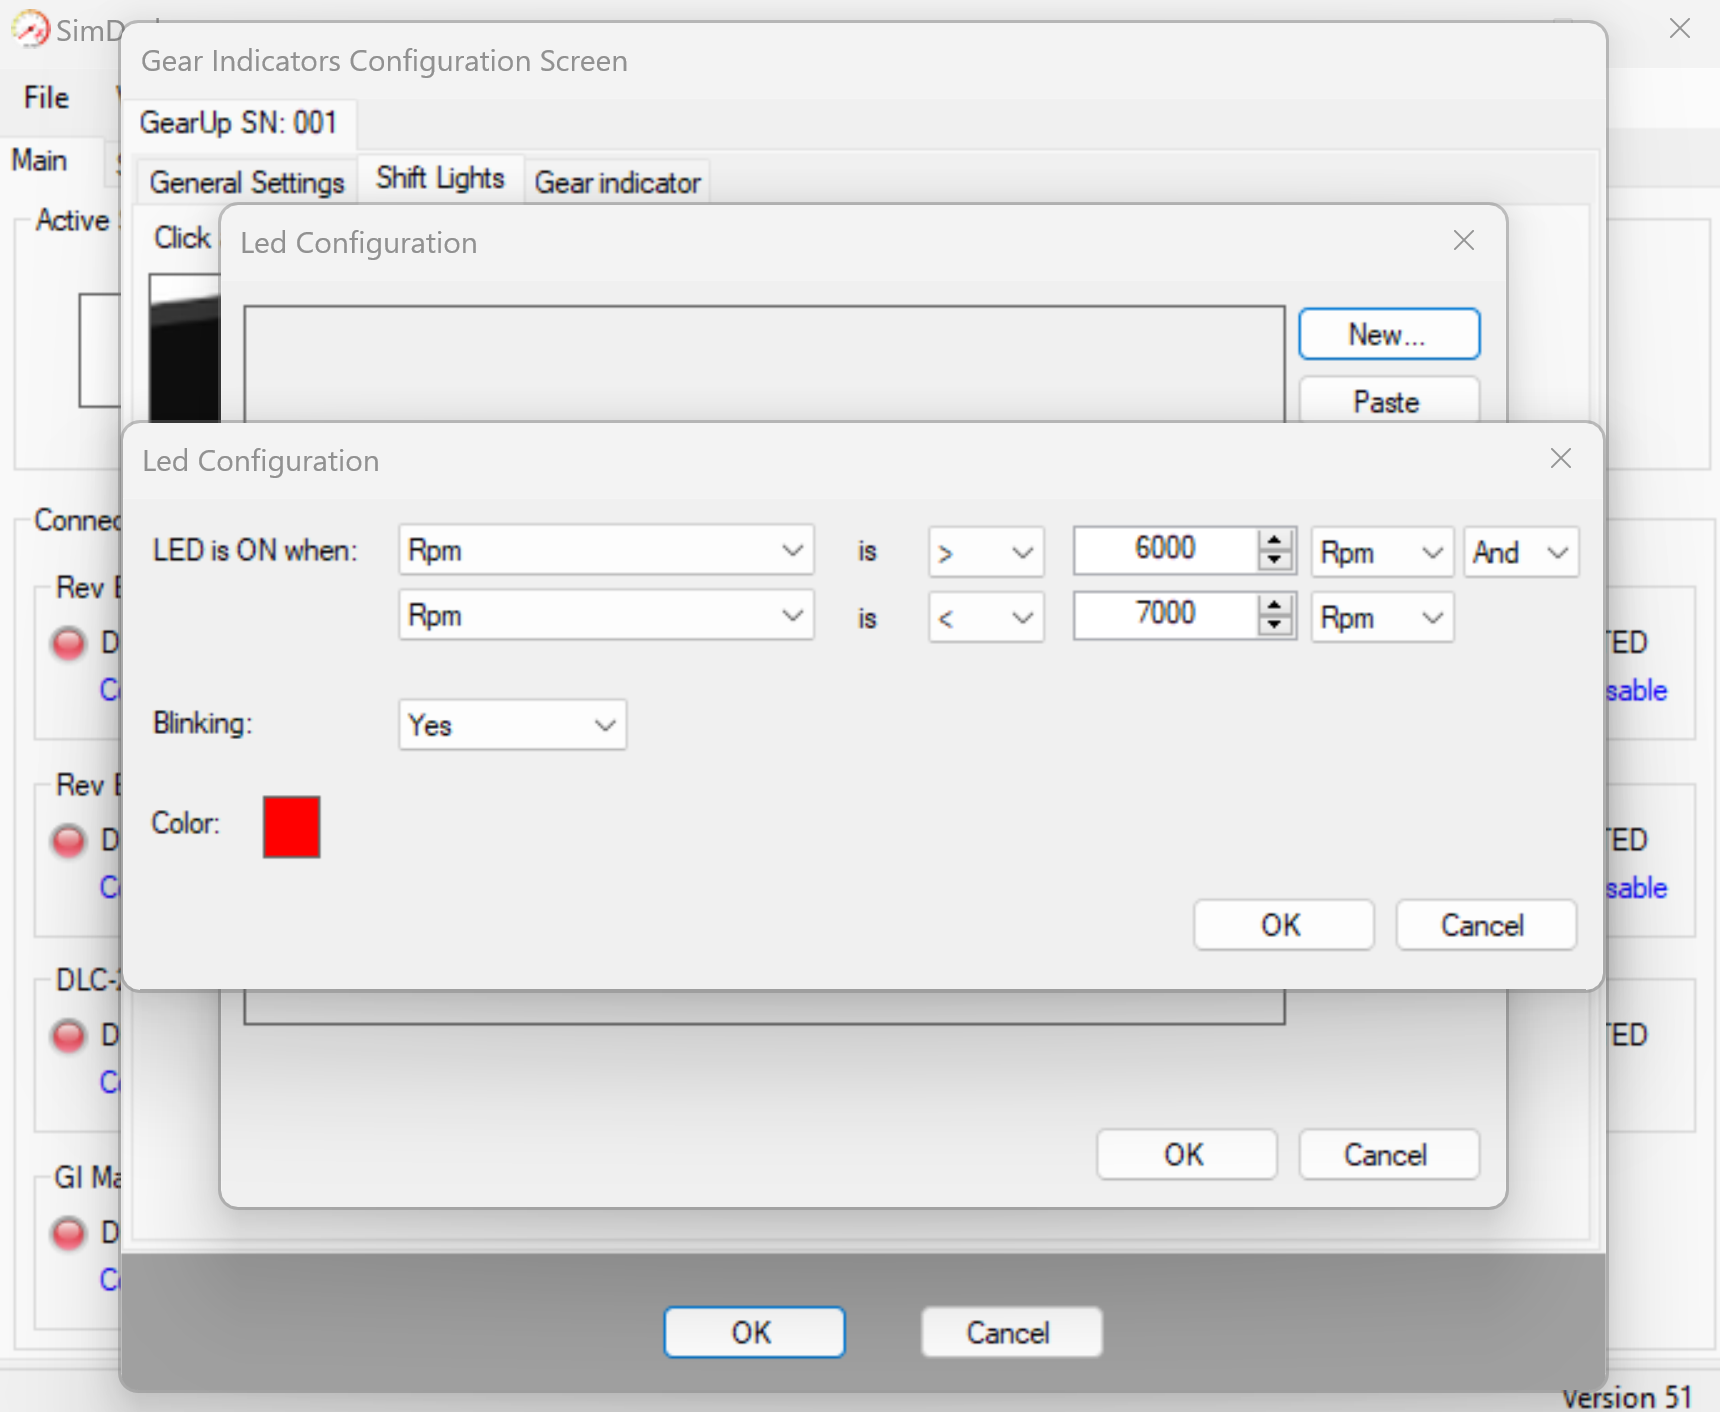1720x1412 pixels.
Task: Increase the 7000 Rpm value with up arrow
Action: 1274,605
